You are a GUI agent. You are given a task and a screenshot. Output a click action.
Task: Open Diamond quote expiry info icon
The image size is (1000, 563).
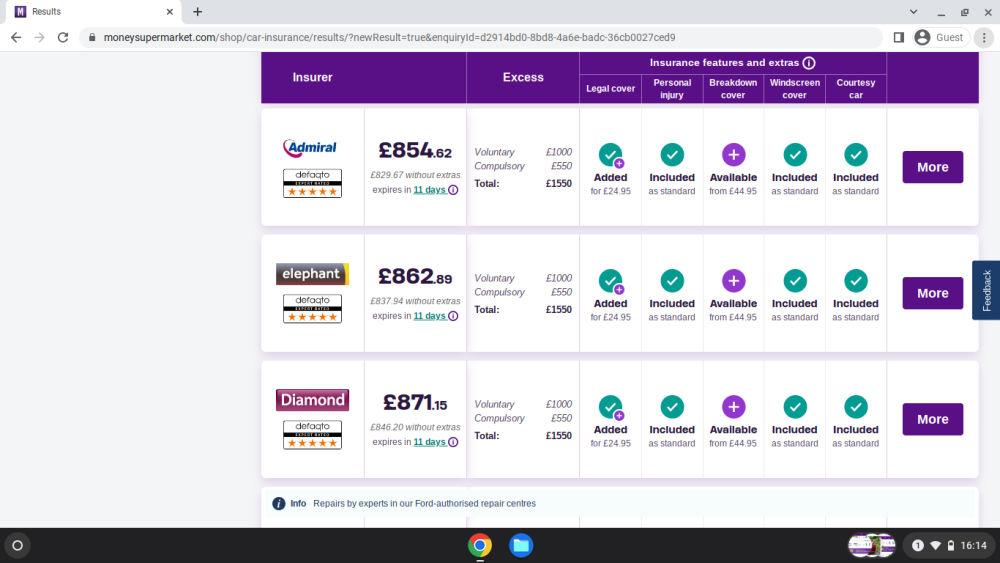[453, 442]
